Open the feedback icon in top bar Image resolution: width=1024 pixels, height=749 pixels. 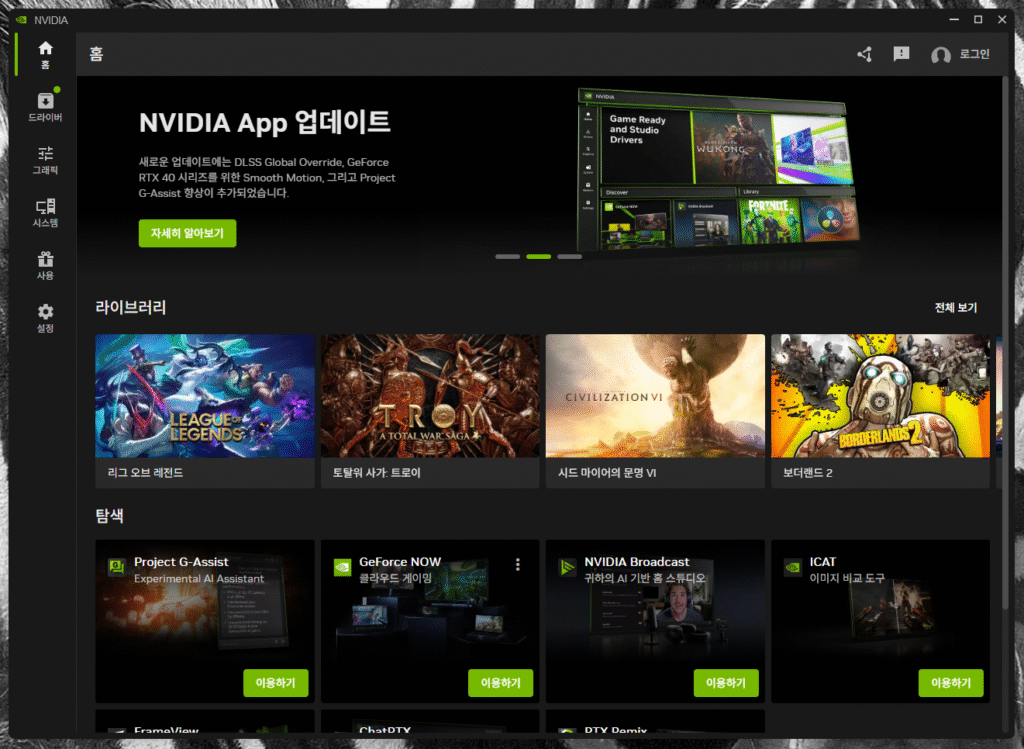(x=901, y=54)
